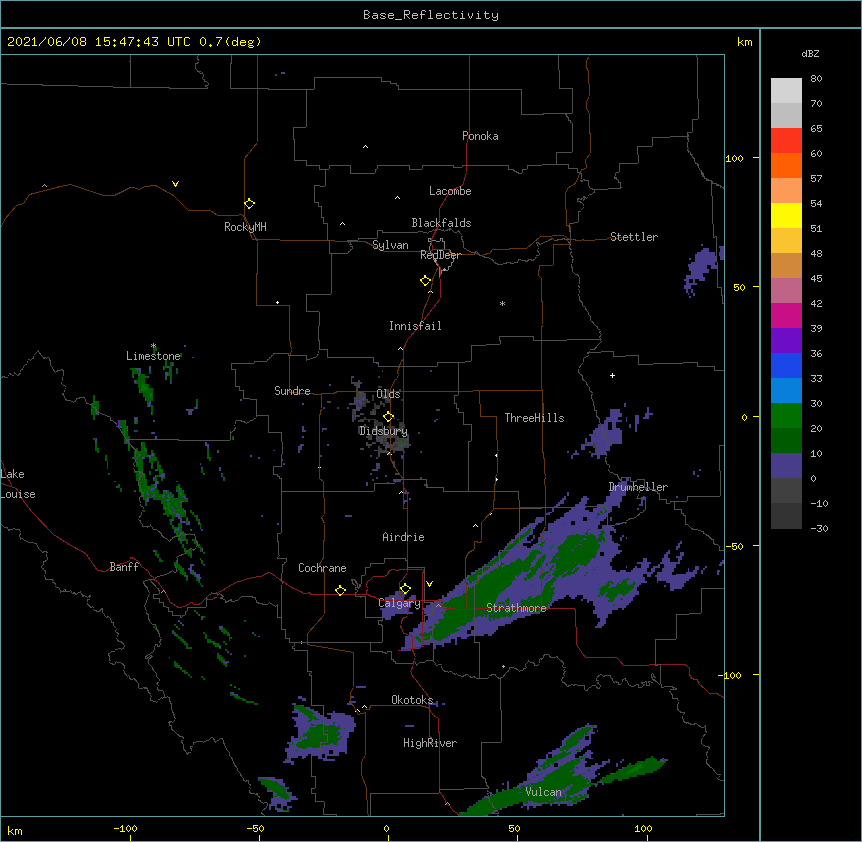Click the green echo west of Okotoks
This screenshot has height=842, width=862.
(x=319, y=734)
